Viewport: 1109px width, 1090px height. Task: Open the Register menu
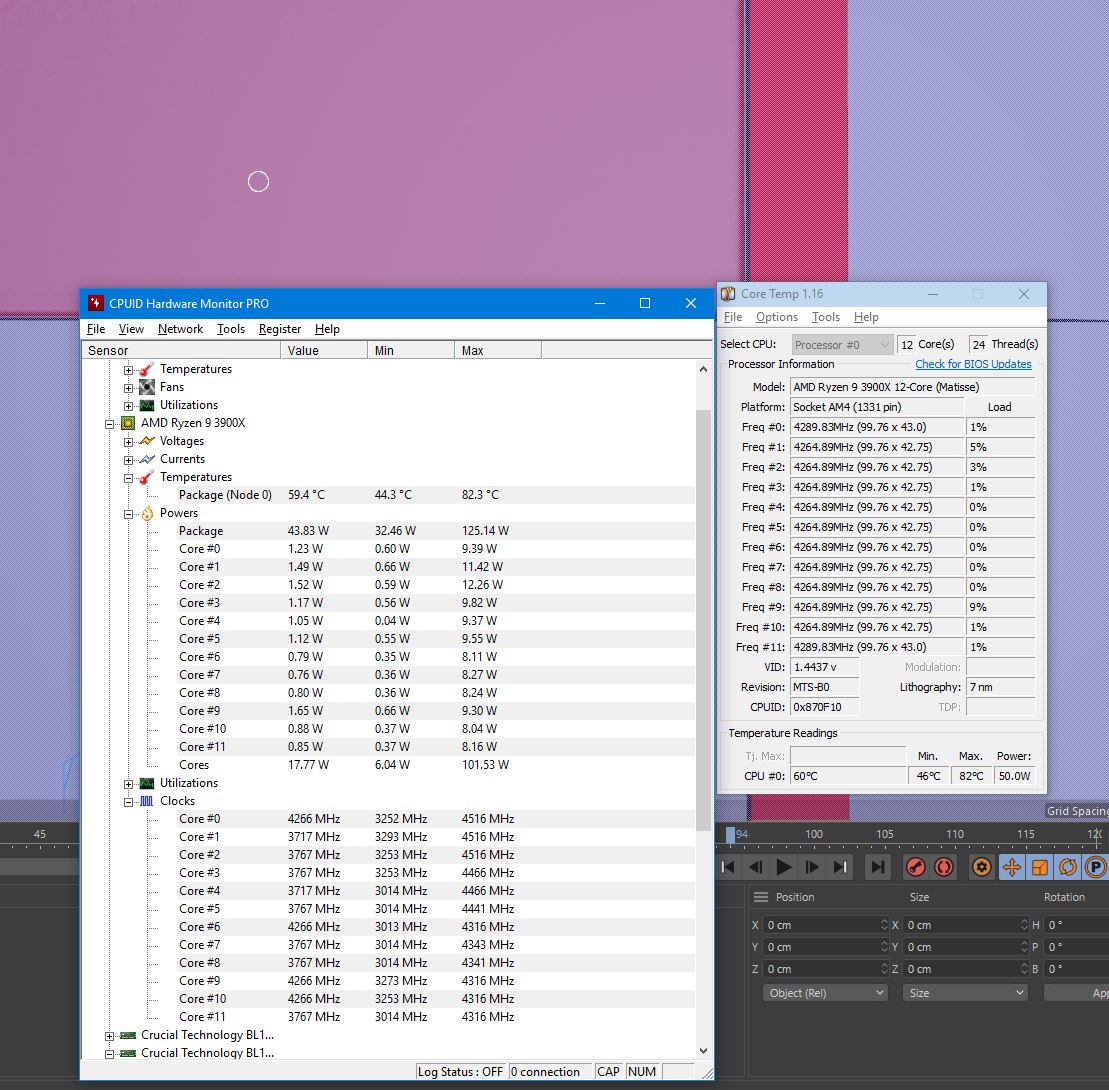279,329
